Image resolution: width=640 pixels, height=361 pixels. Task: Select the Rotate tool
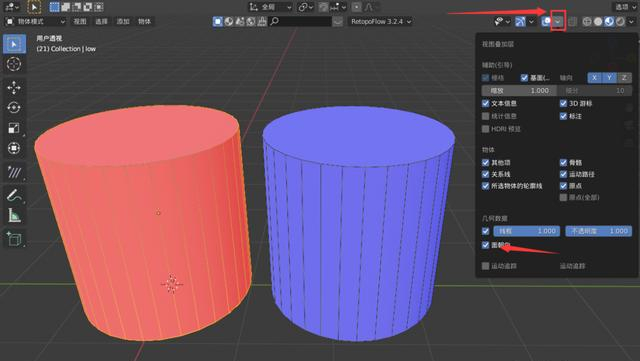pyautogui.click(x=14, y=107)
